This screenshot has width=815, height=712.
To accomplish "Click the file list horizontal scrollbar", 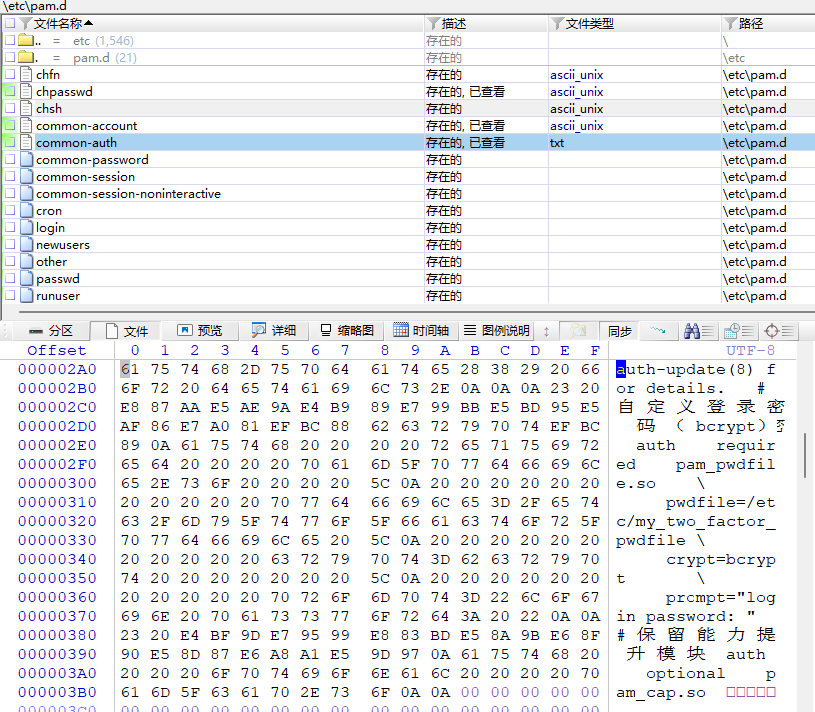I will (x=416, y=312).
